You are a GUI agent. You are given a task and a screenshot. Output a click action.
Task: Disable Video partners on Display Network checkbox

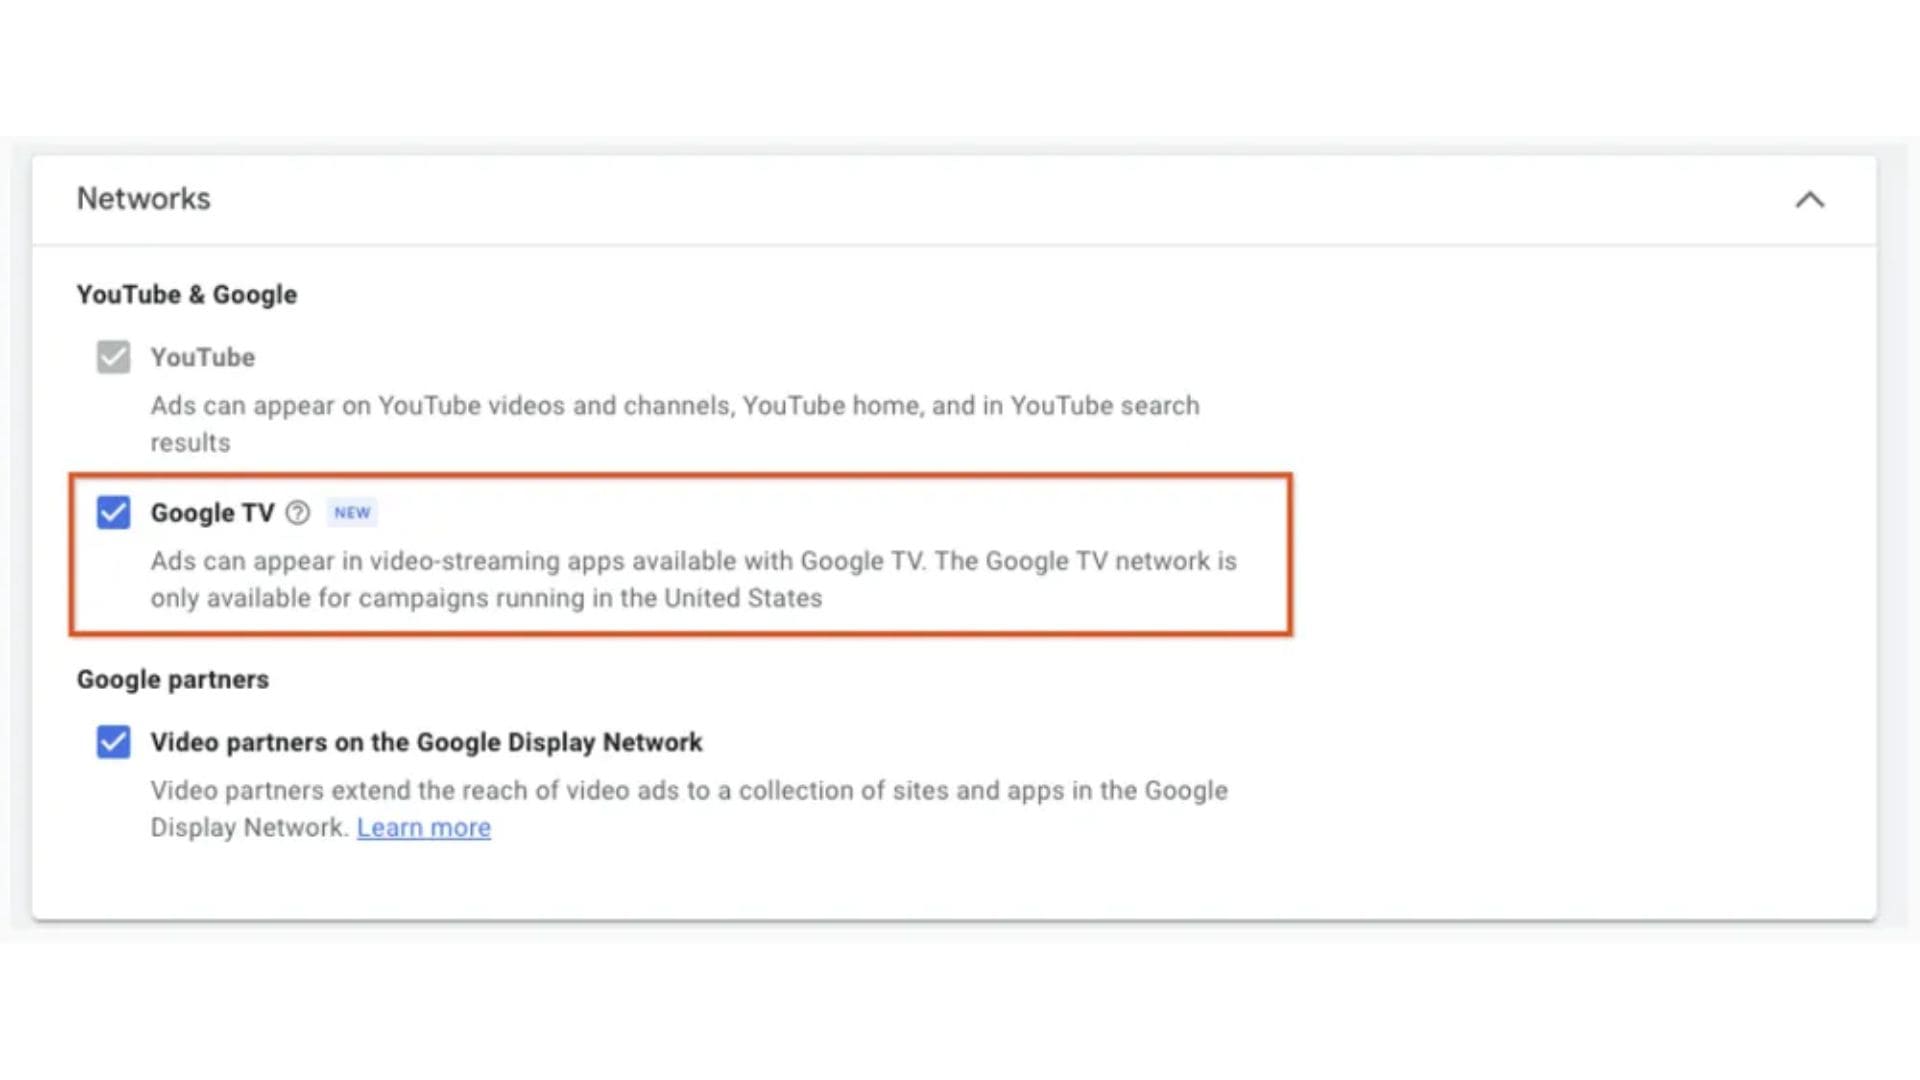[x=113, y=742]
